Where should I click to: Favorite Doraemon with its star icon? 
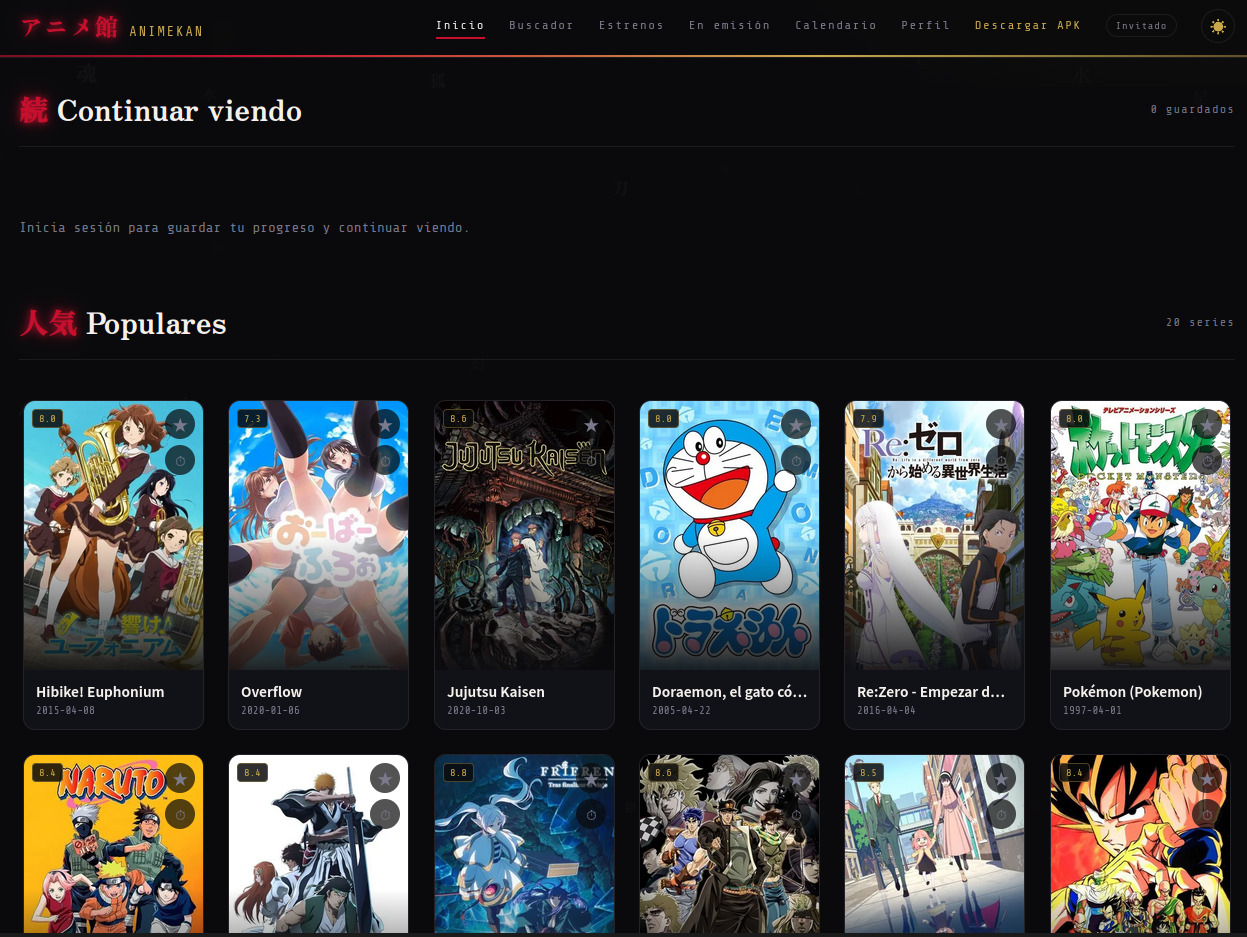tap(796, 425)
